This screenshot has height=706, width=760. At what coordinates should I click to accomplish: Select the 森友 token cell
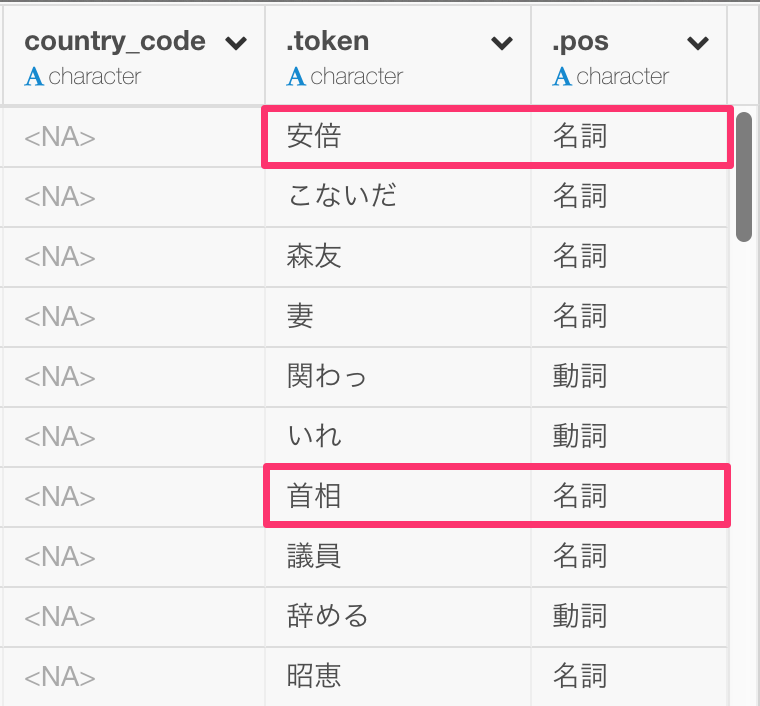pyautogui.click(x=314, y=256)
